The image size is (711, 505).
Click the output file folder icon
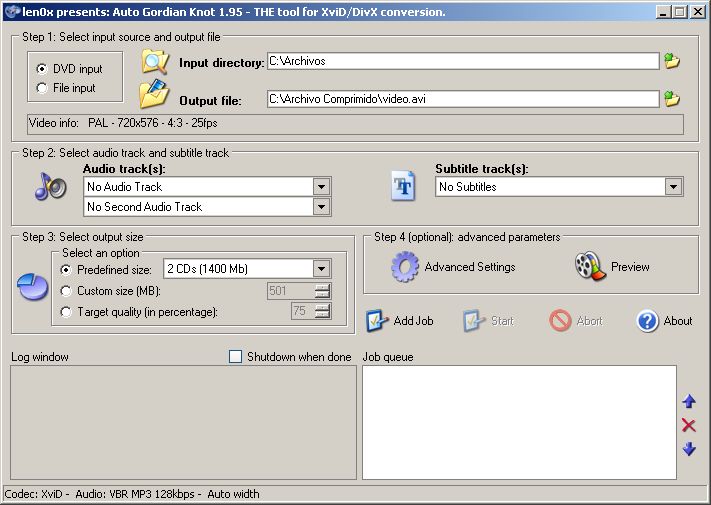(154, 94)
